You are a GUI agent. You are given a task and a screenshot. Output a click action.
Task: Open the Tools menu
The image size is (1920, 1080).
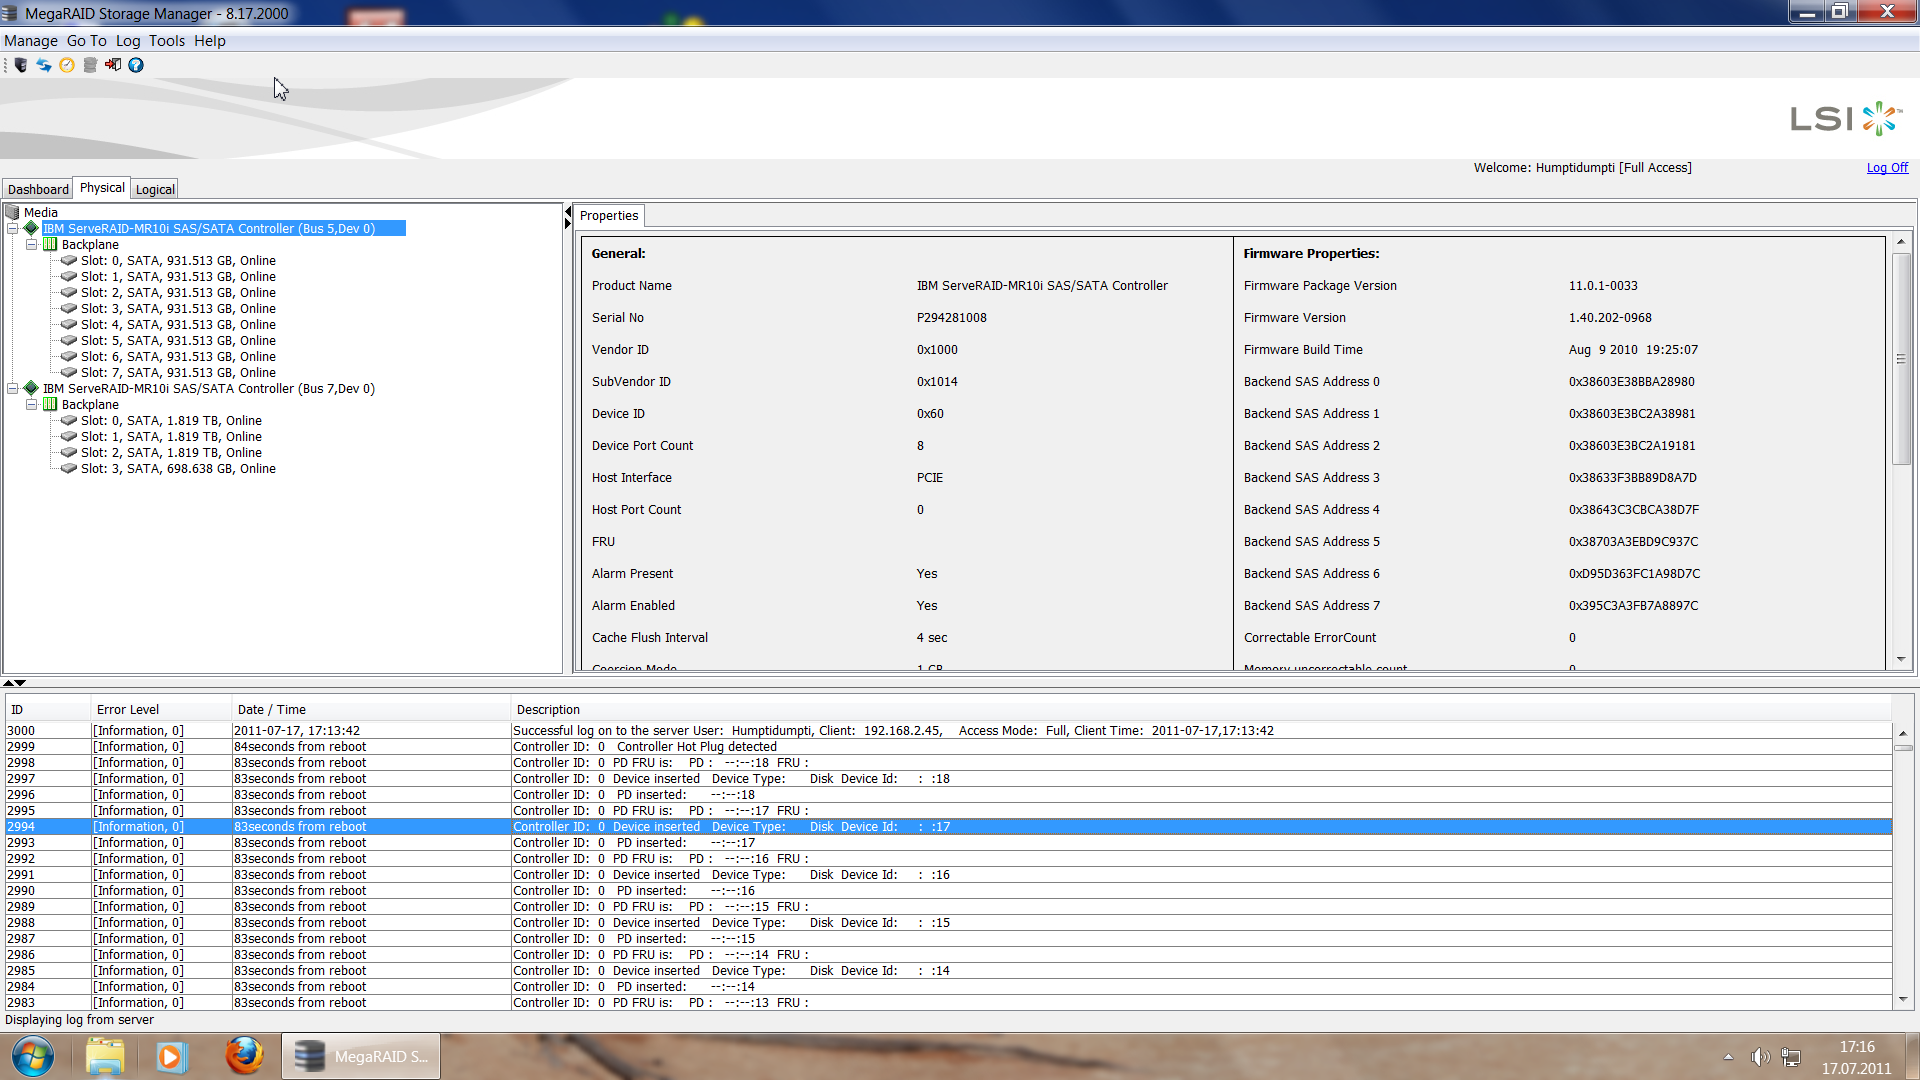pos(166,41)
